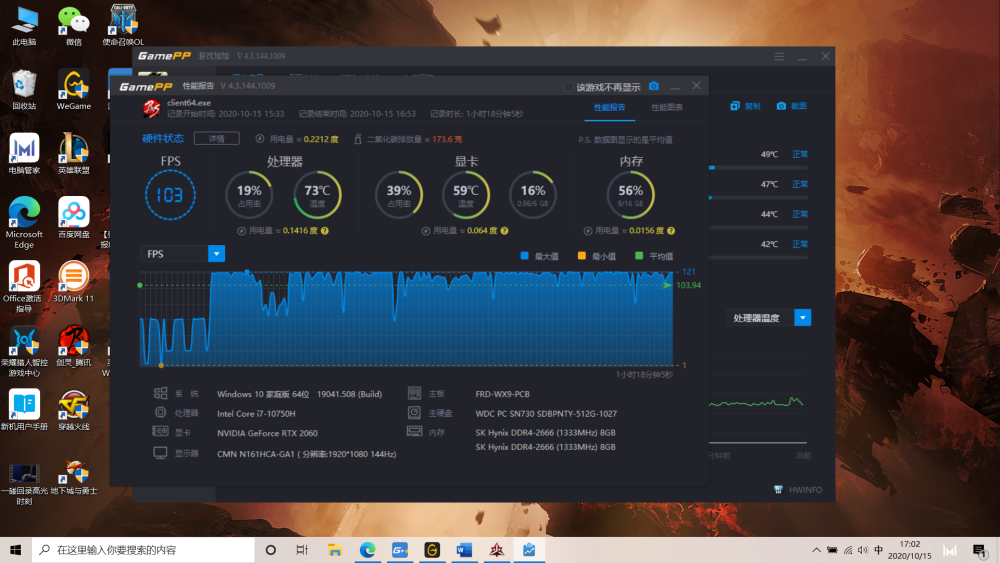
Task: Check the 该游戏不再显示 checkbox
Action: tap(568, 87)
